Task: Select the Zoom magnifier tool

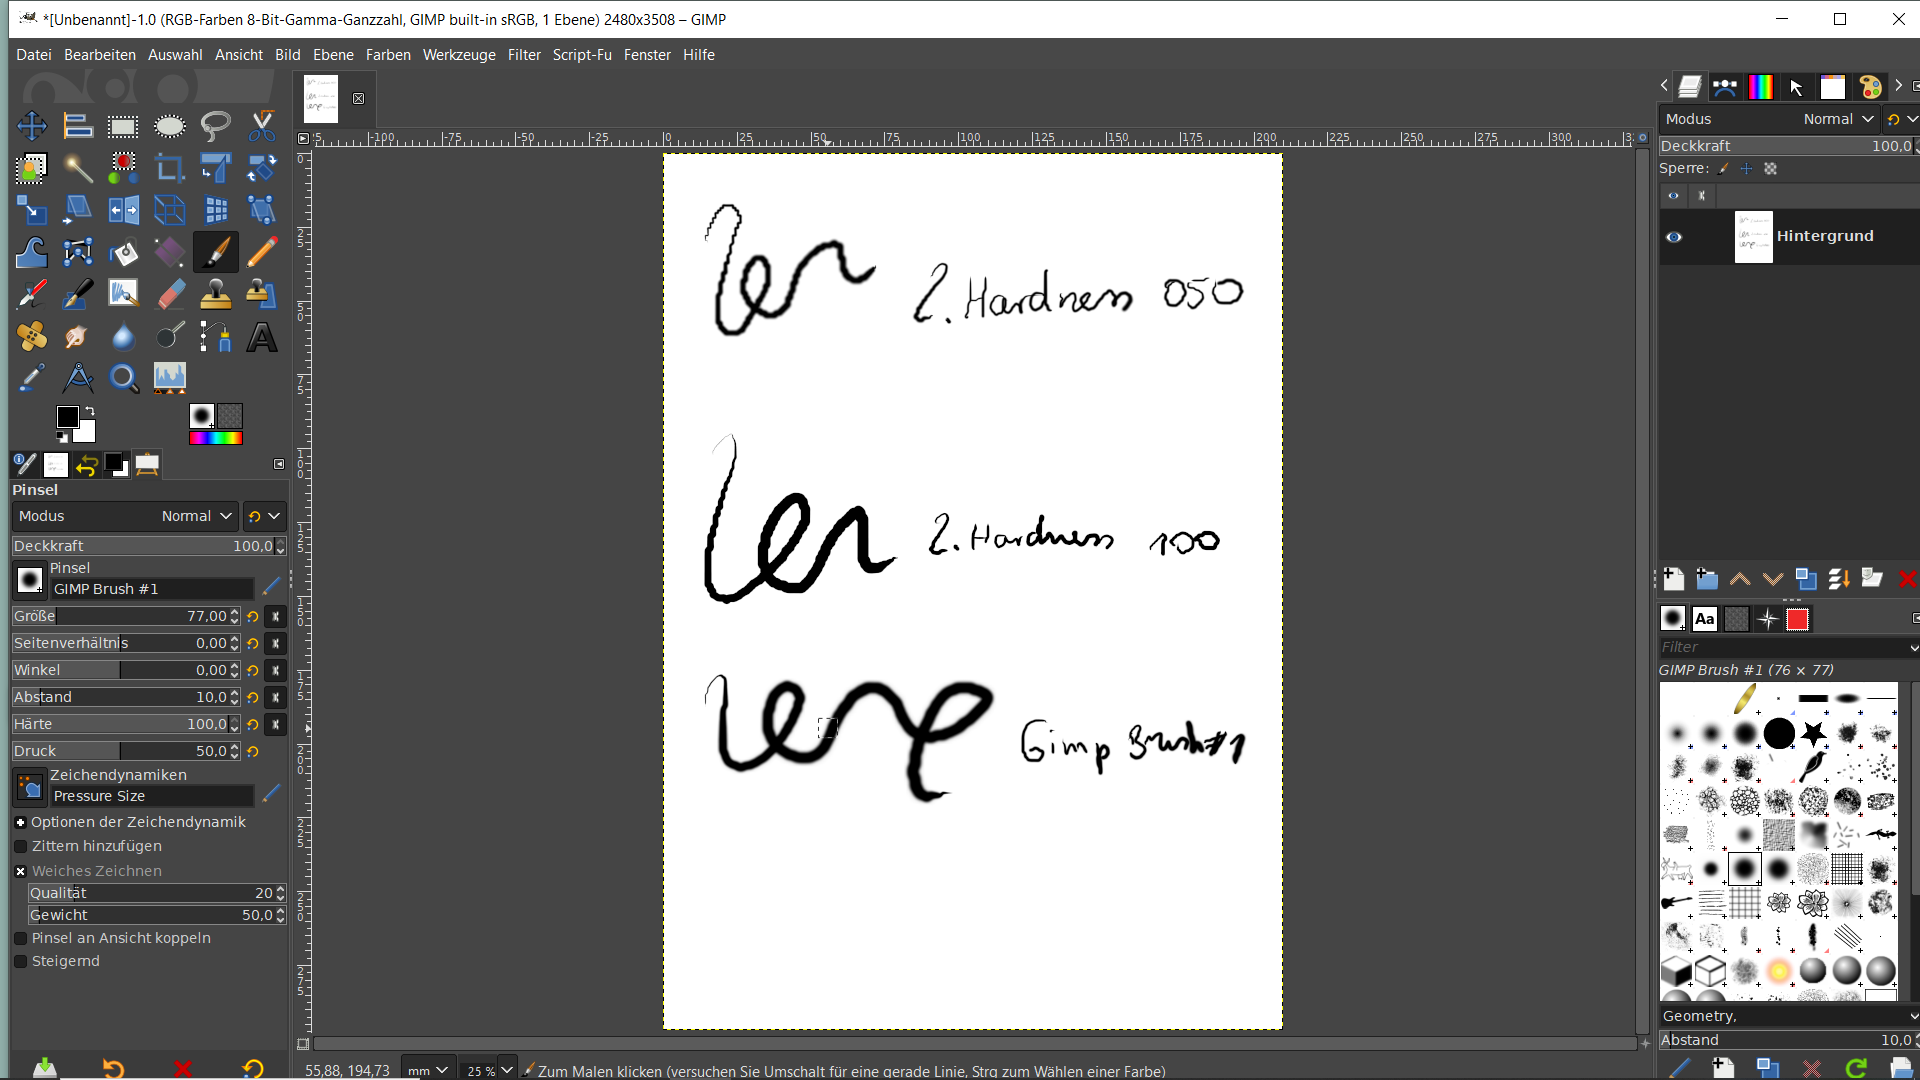Action: pos(123,378)
